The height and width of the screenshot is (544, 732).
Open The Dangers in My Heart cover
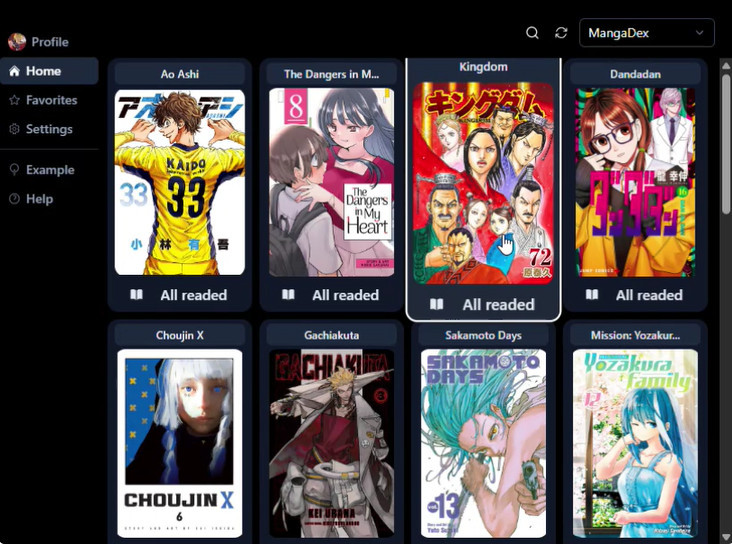tap(331, 182)
